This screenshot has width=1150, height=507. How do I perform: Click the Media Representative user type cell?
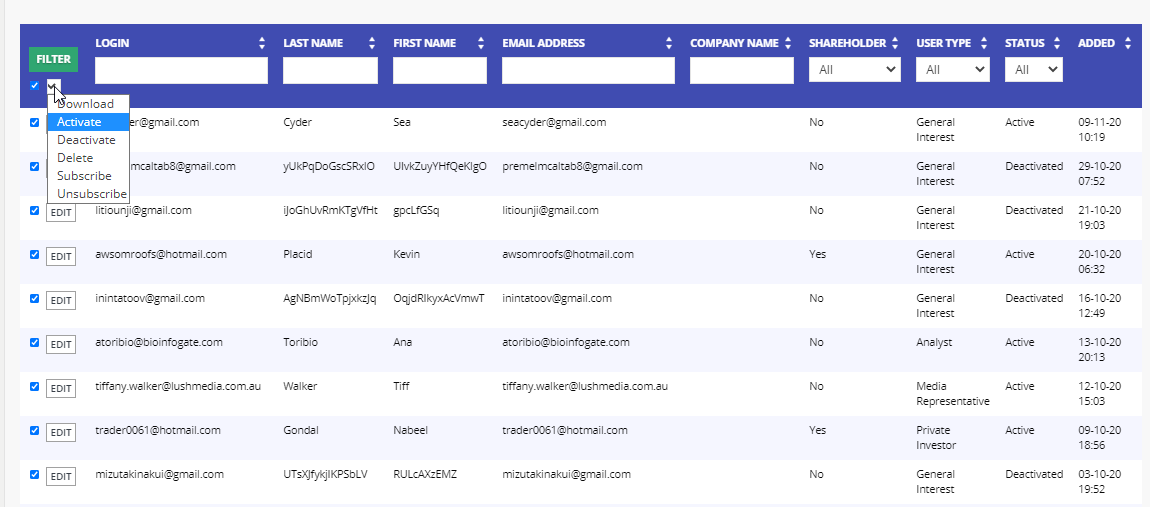(x=953, y=394)
